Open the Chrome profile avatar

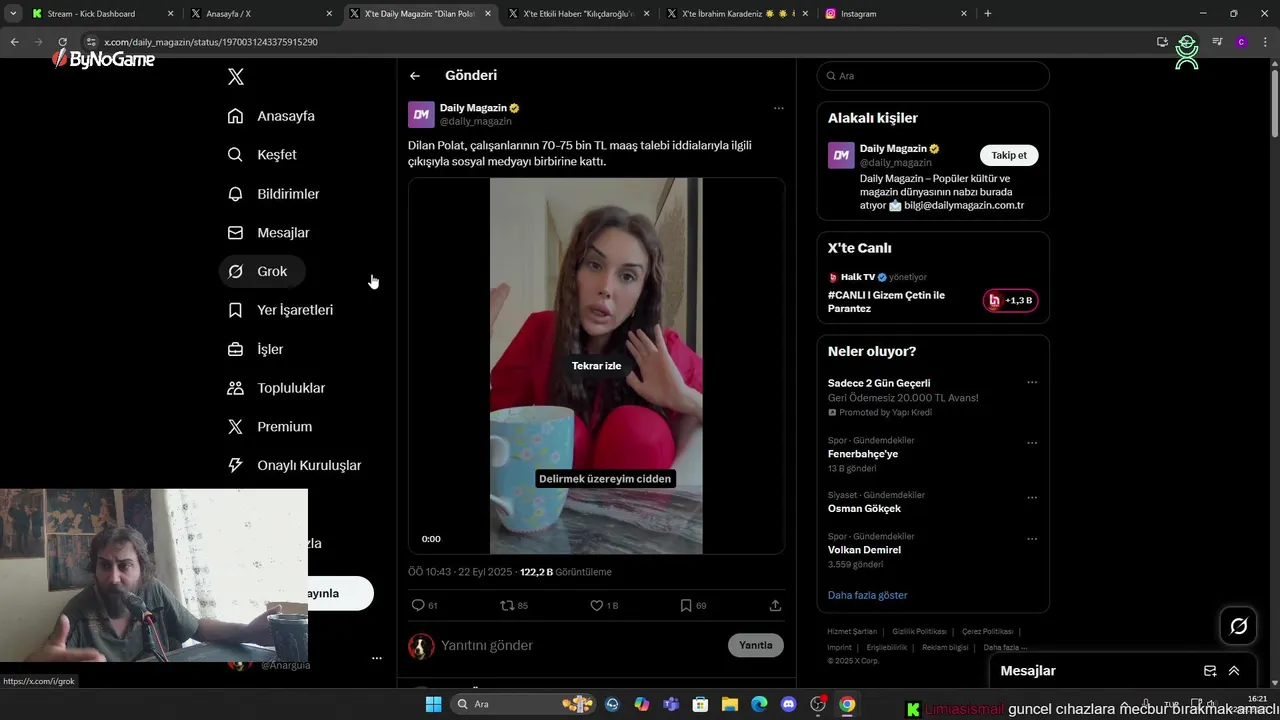pos(1241,42)
